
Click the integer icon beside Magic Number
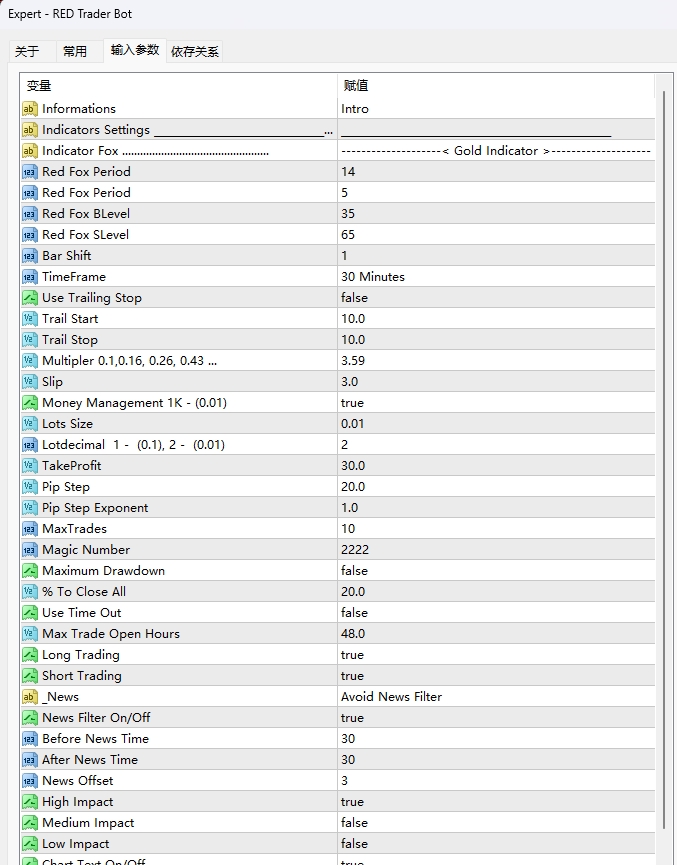click(x=29, y=549)
